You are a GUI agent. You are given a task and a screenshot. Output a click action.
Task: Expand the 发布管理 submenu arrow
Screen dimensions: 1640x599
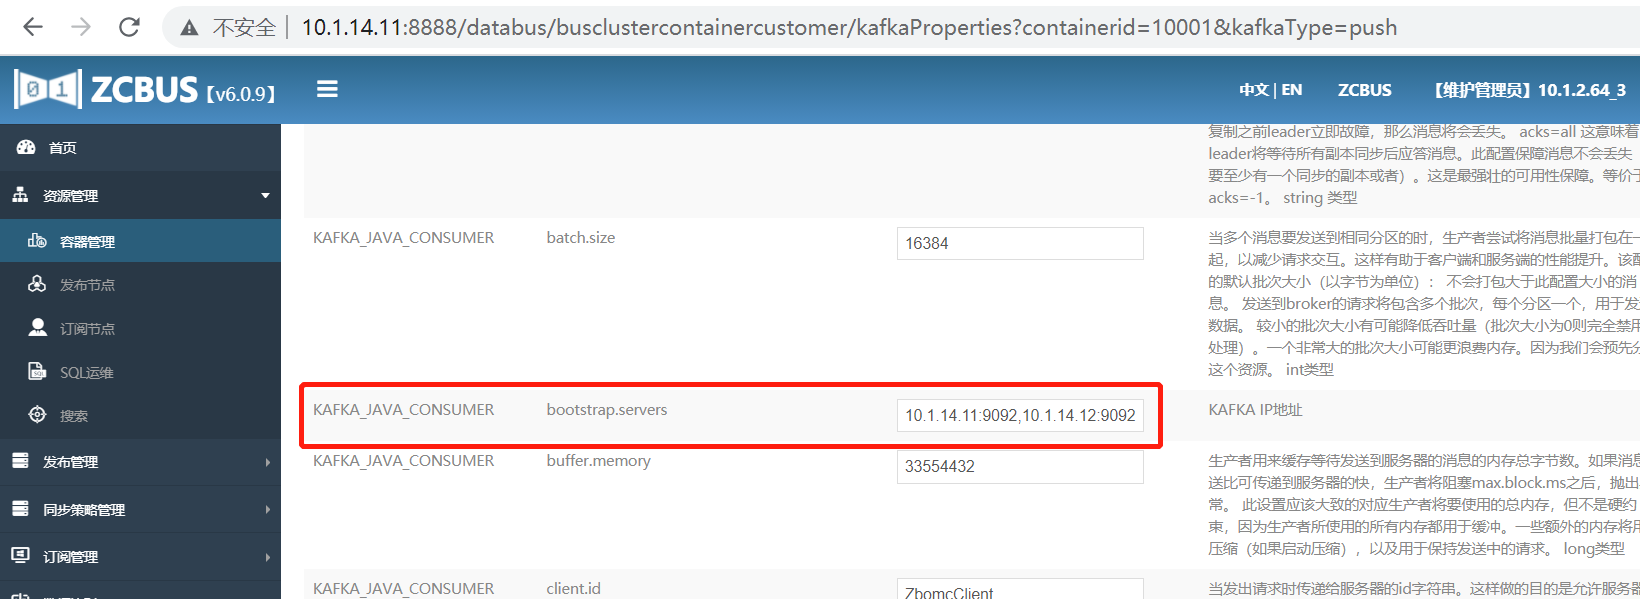click(267, 462)
